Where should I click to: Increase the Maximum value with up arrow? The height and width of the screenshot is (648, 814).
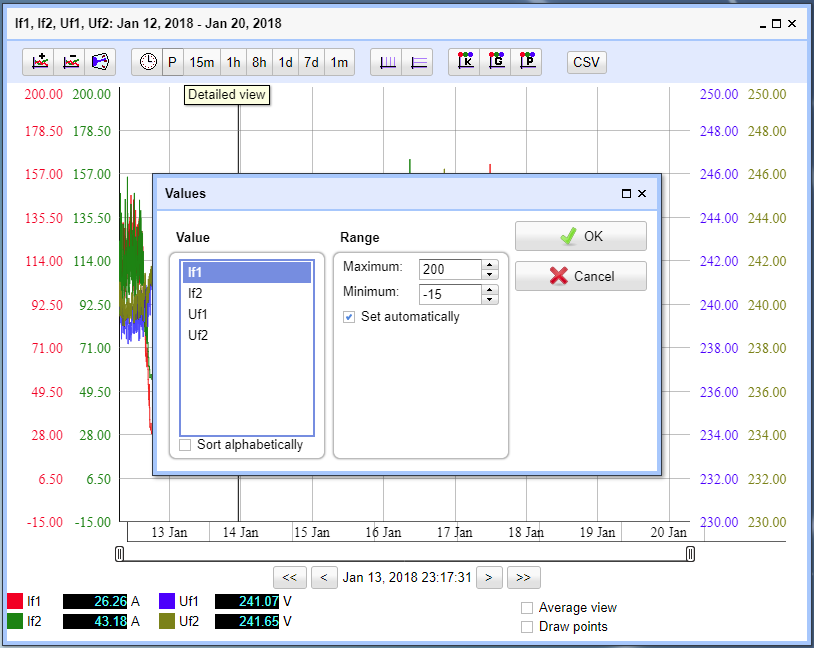(x=490, y=265)
